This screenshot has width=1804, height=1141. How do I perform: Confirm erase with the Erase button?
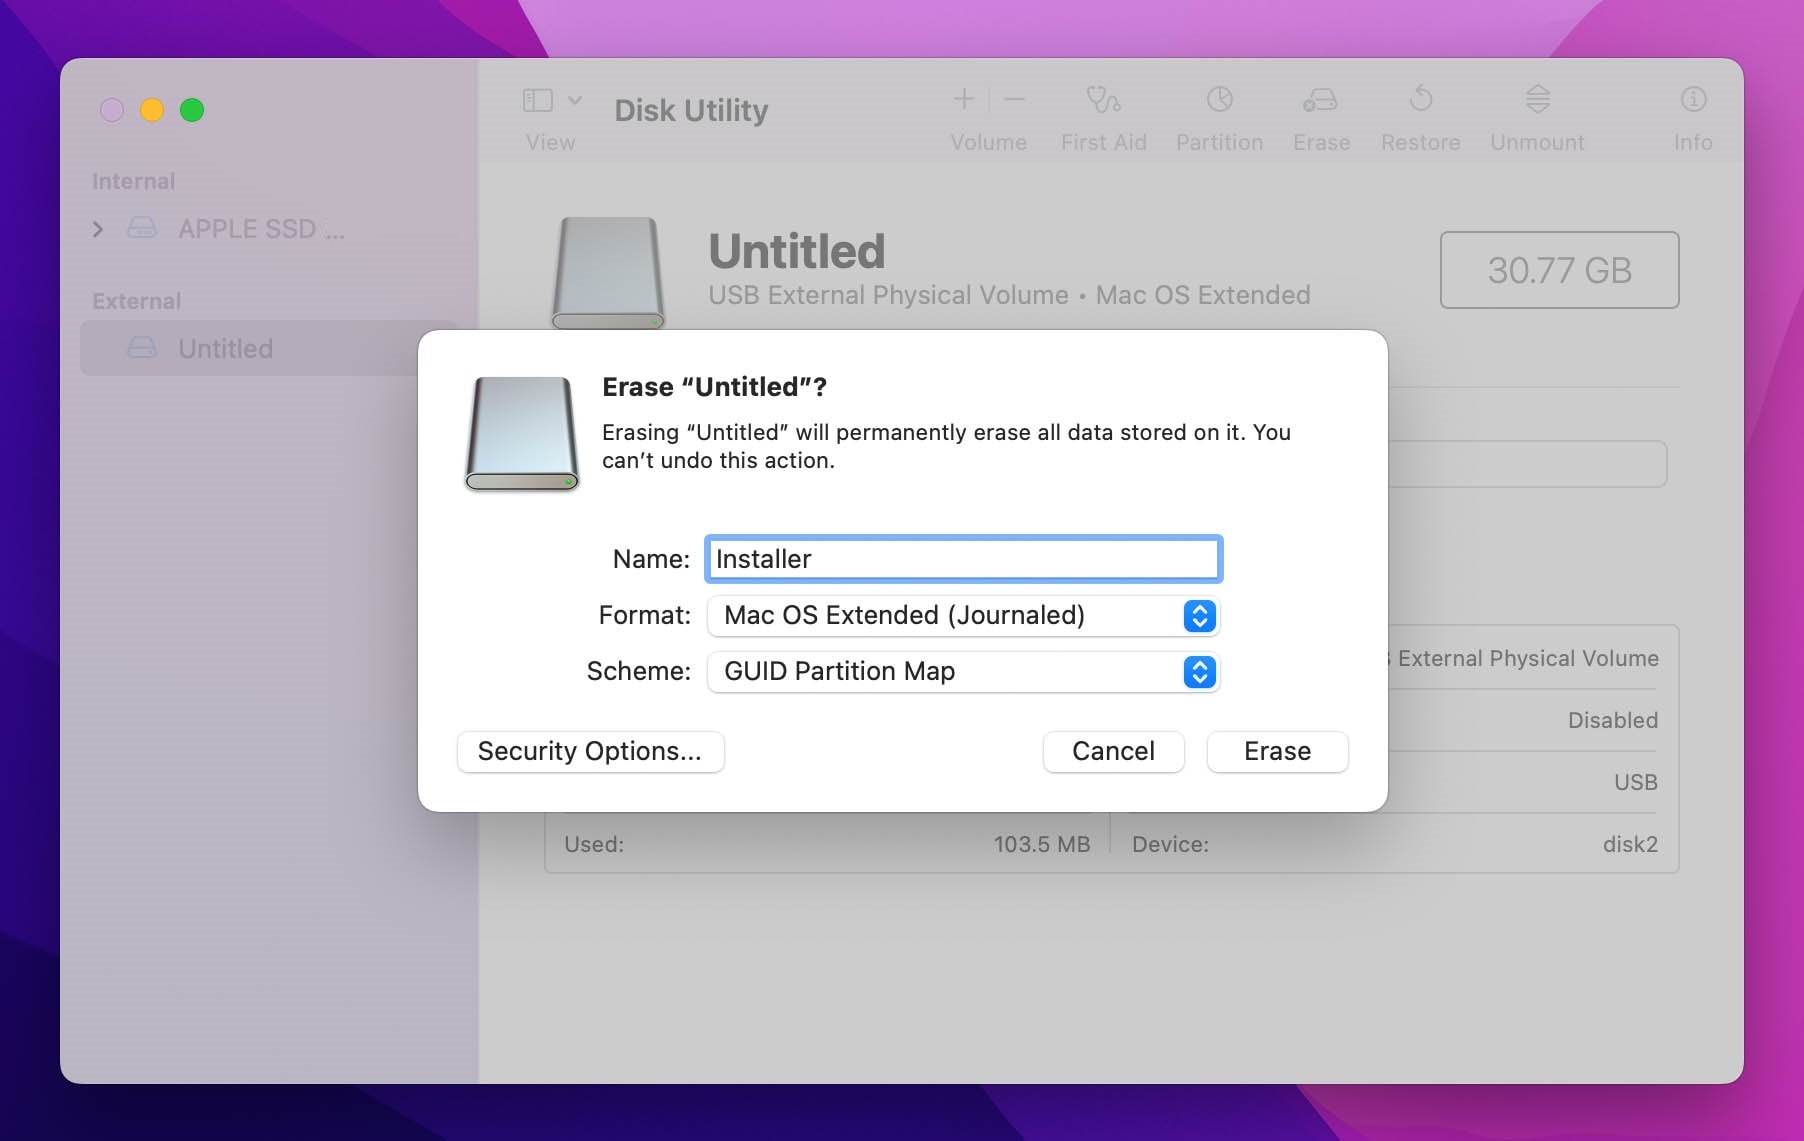click(1277, 751)
